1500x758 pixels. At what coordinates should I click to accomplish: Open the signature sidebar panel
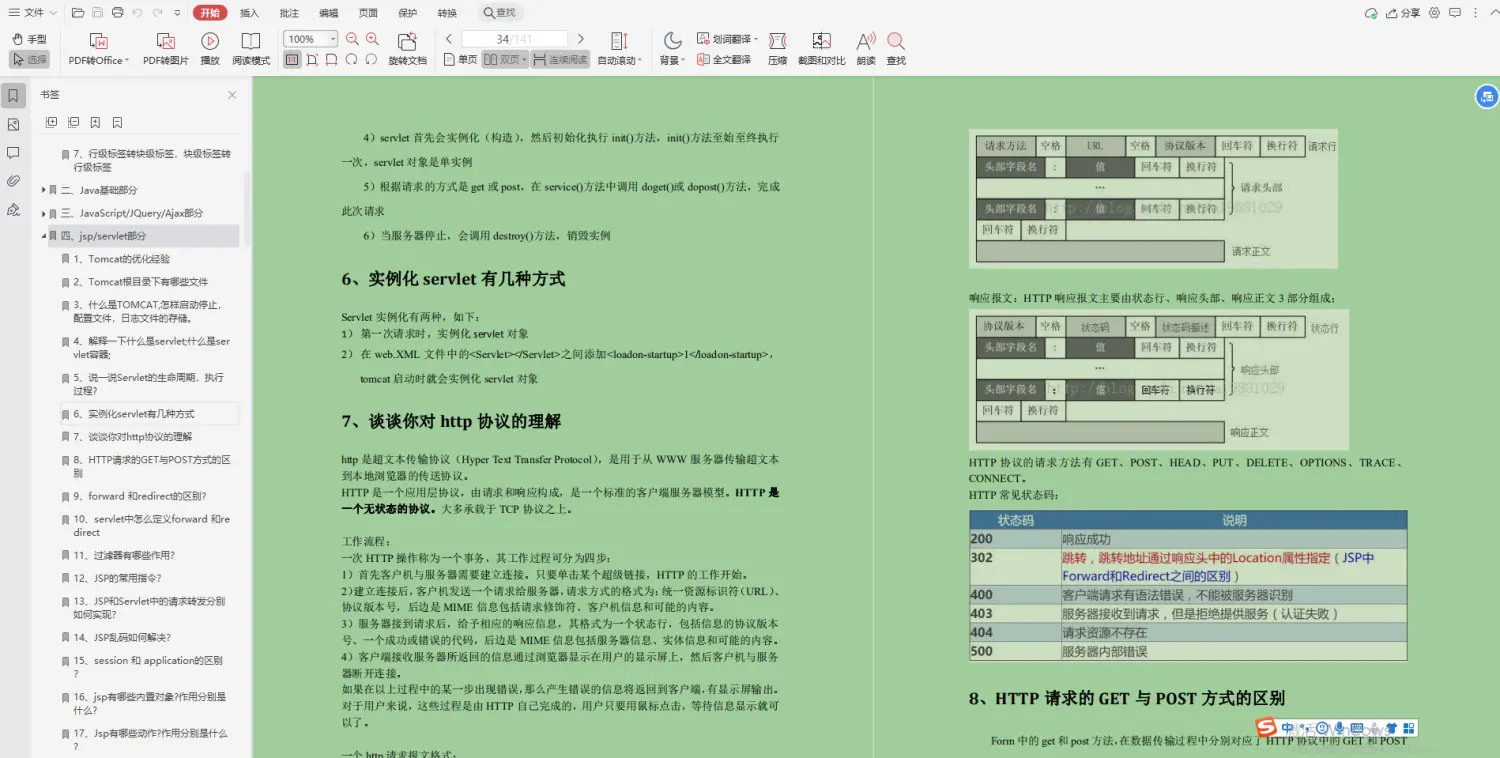click(x=13, y=209)
